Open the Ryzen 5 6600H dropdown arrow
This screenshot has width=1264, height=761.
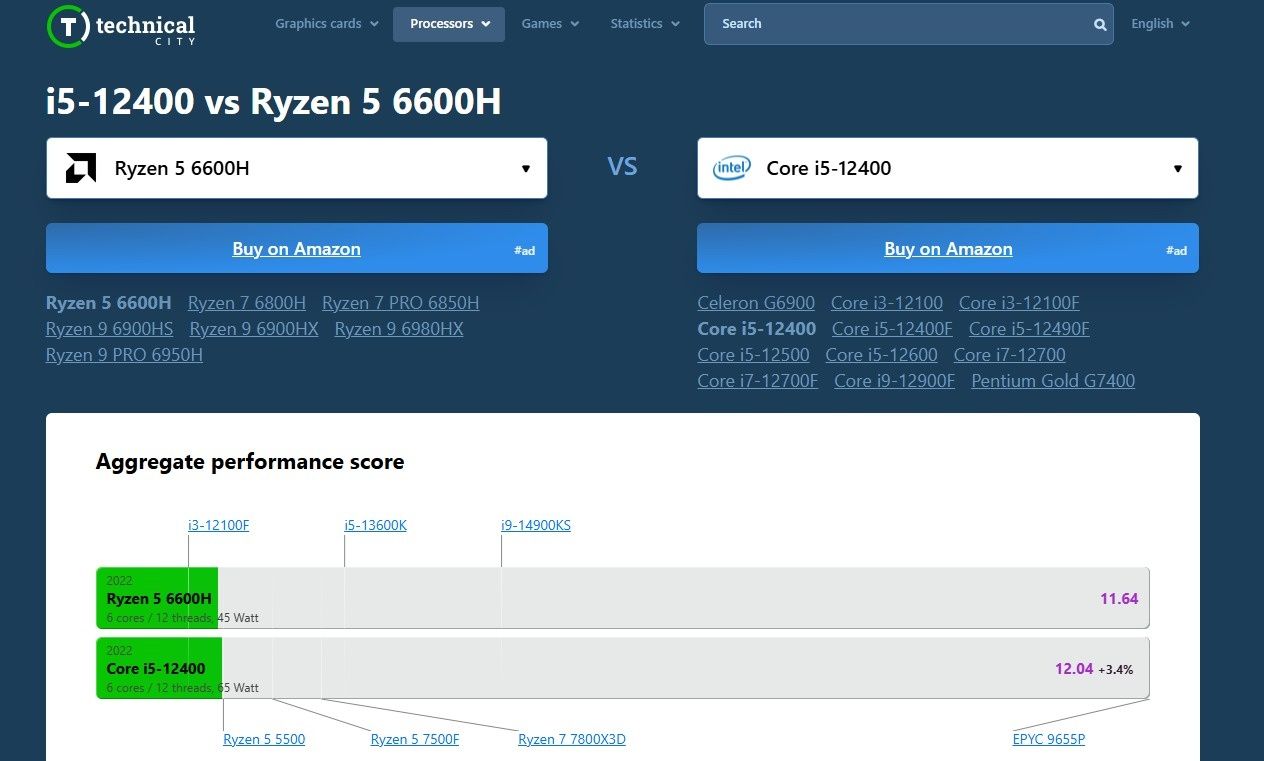[x=526, y=168]
